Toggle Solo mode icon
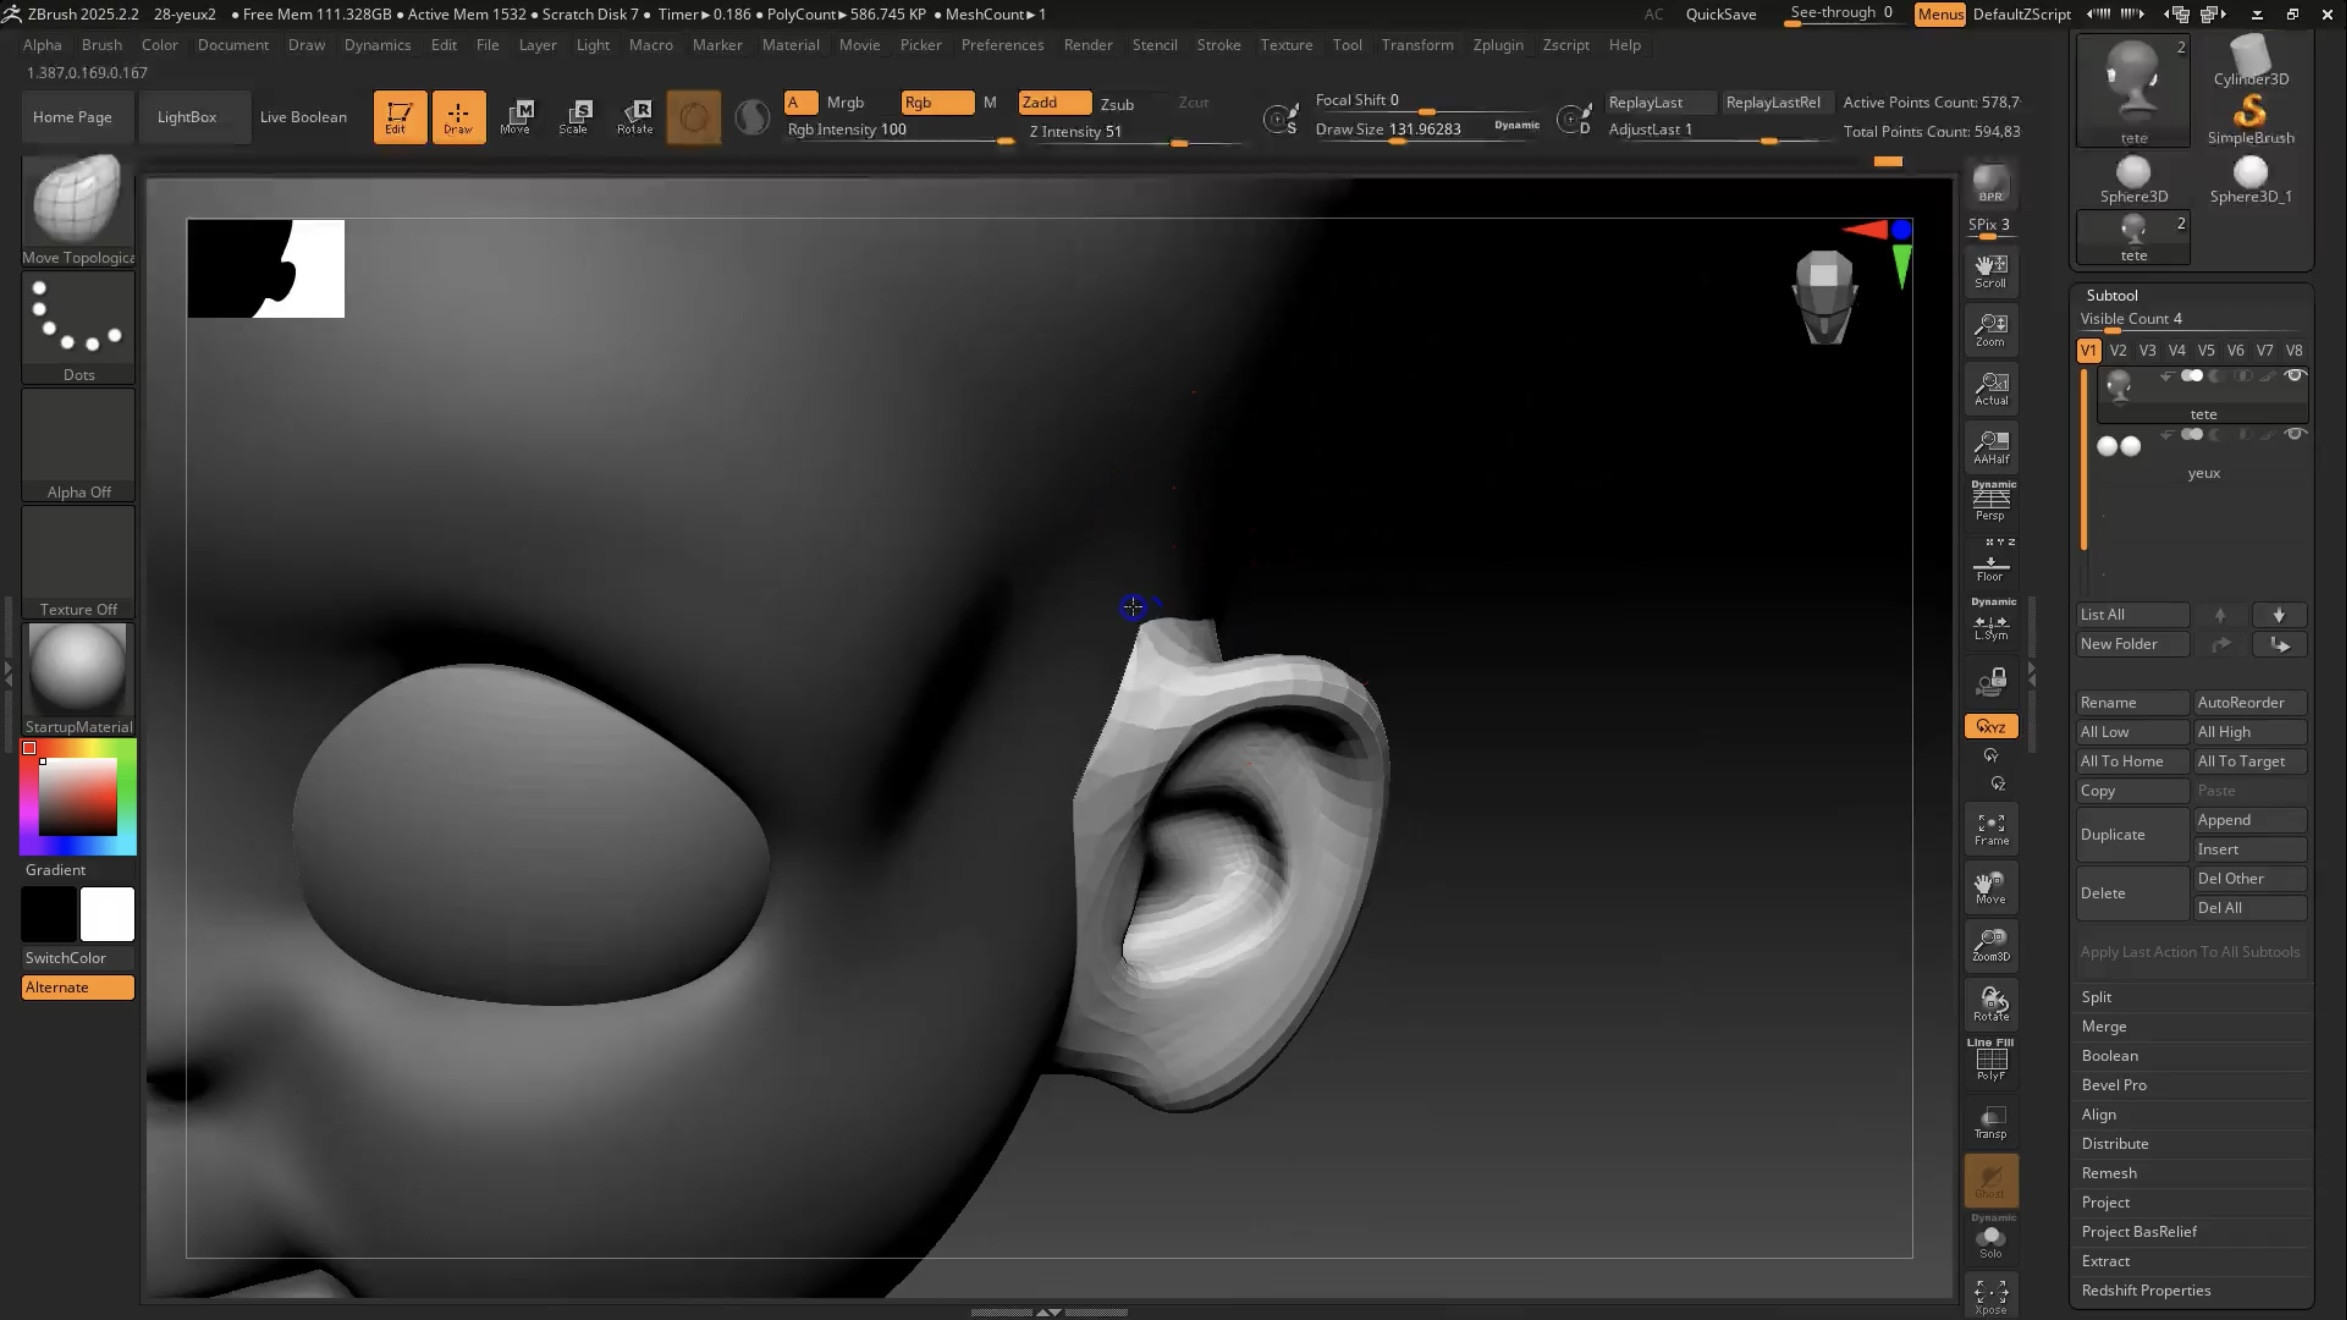 coord(1990,1240)
